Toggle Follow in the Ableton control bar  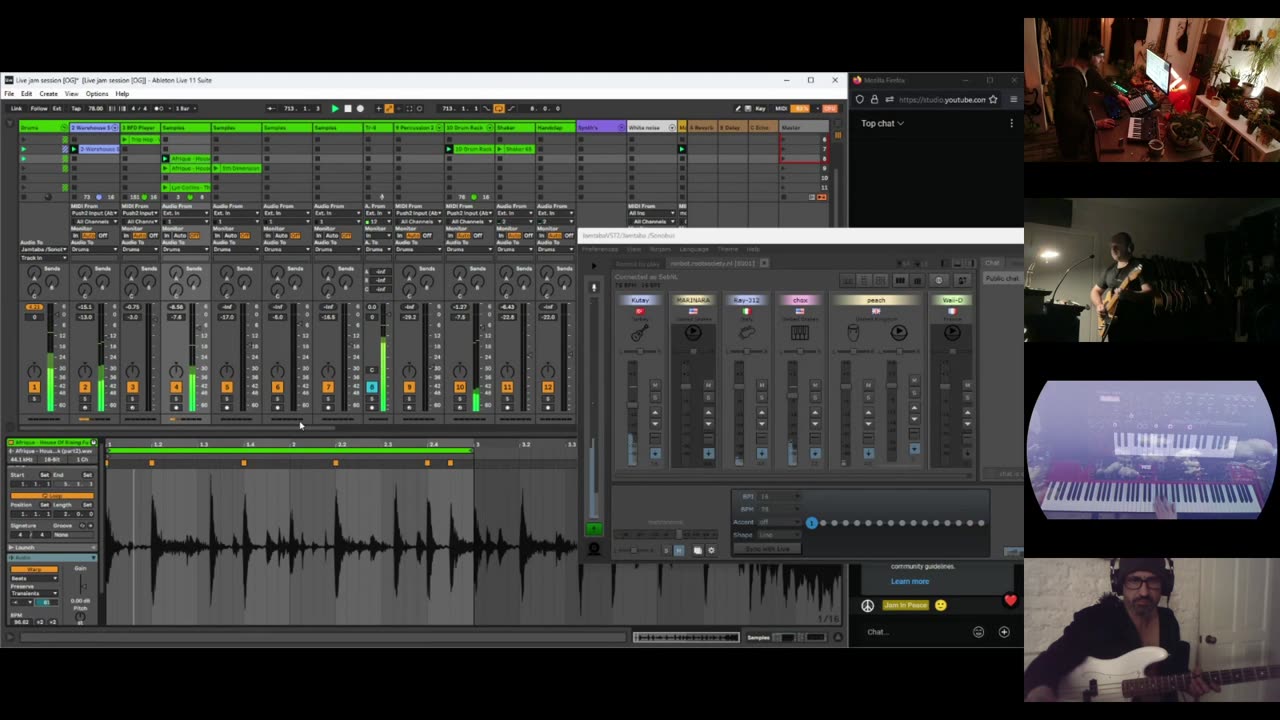[39, 108]
